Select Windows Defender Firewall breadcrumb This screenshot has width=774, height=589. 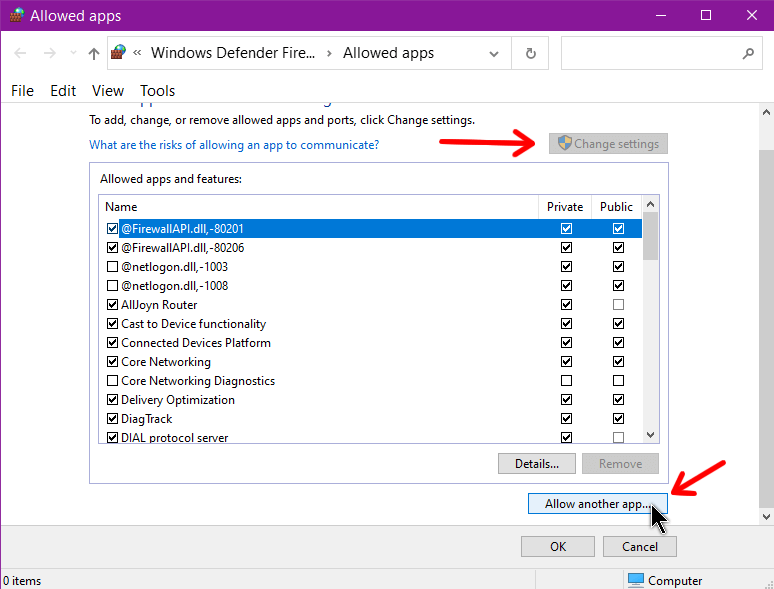(233, 53)
